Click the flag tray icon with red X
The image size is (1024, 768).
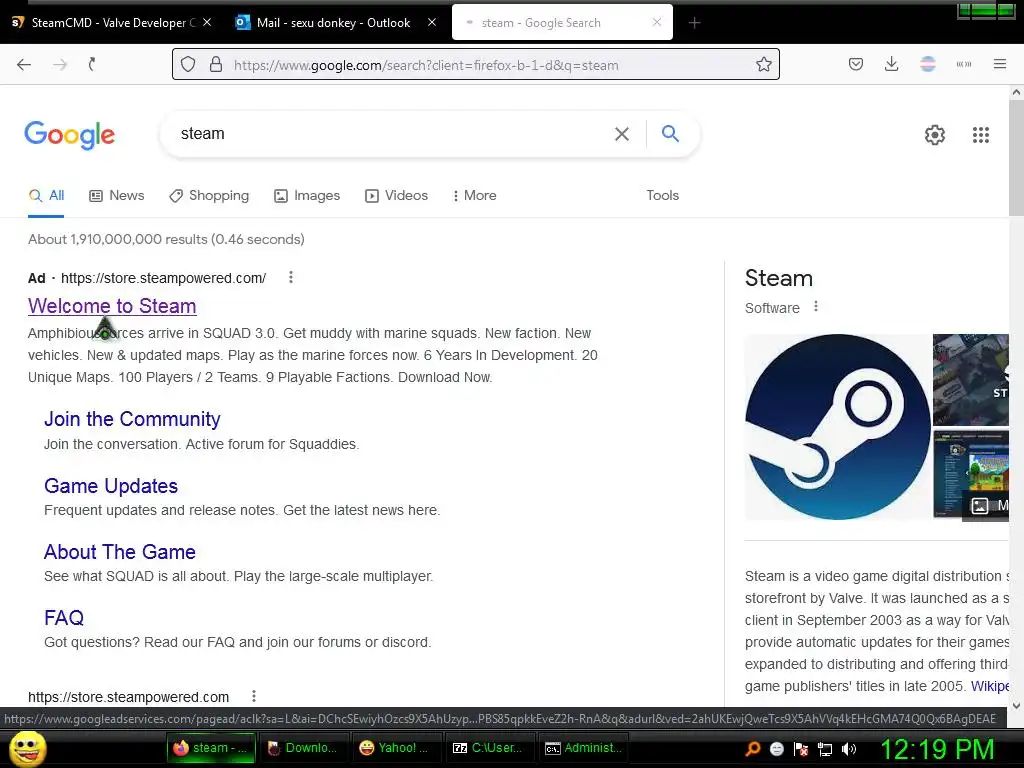coord(801,749)
